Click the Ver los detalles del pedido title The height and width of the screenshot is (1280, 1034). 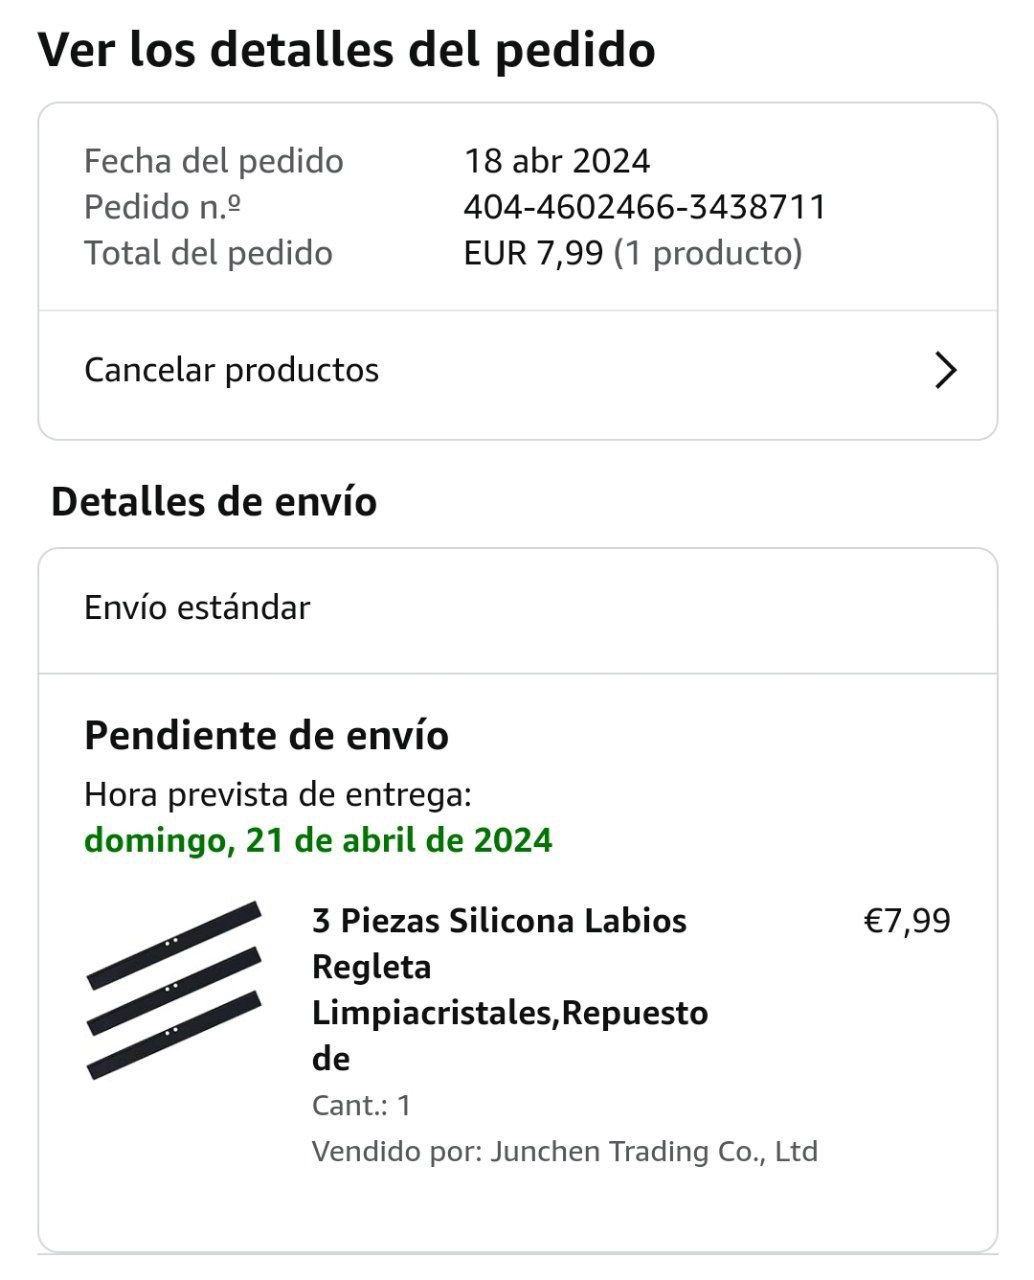coord(346,49)
